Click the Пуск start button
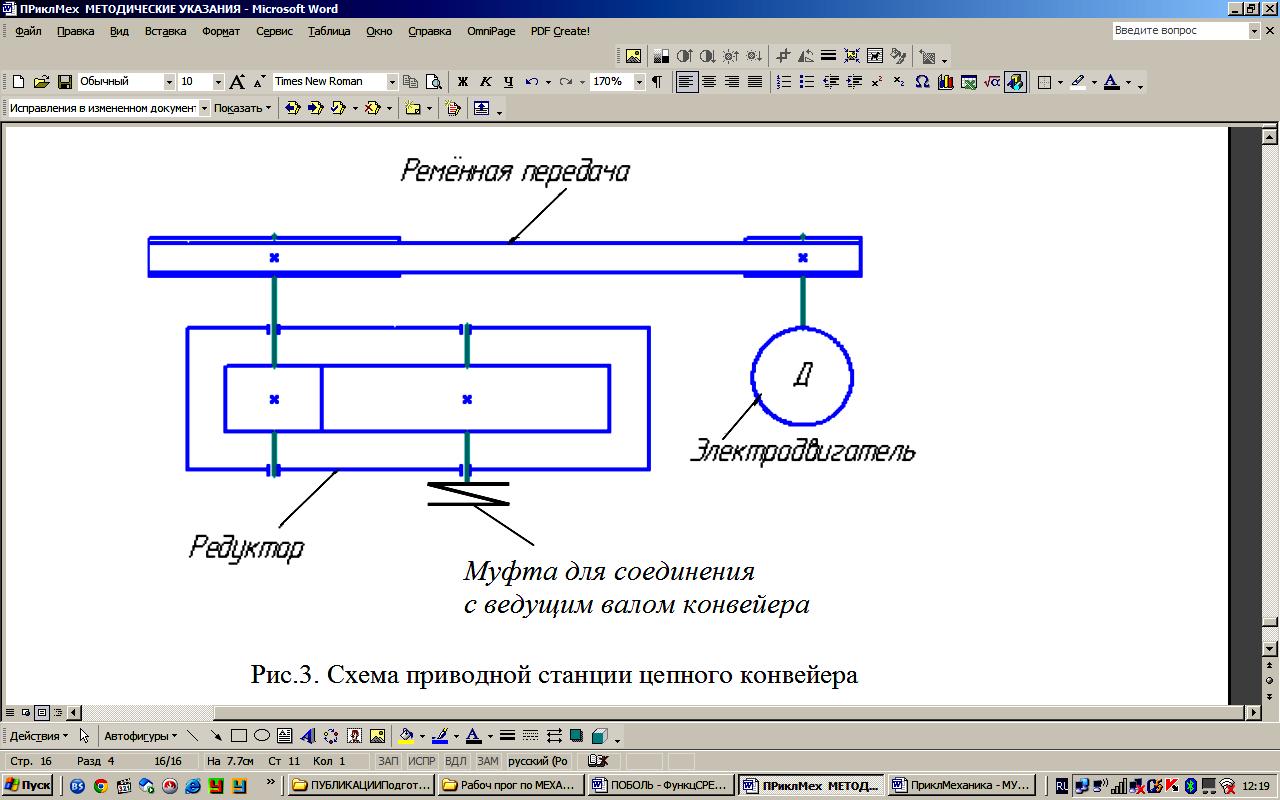1280x800 pixels. coord(28,786)
